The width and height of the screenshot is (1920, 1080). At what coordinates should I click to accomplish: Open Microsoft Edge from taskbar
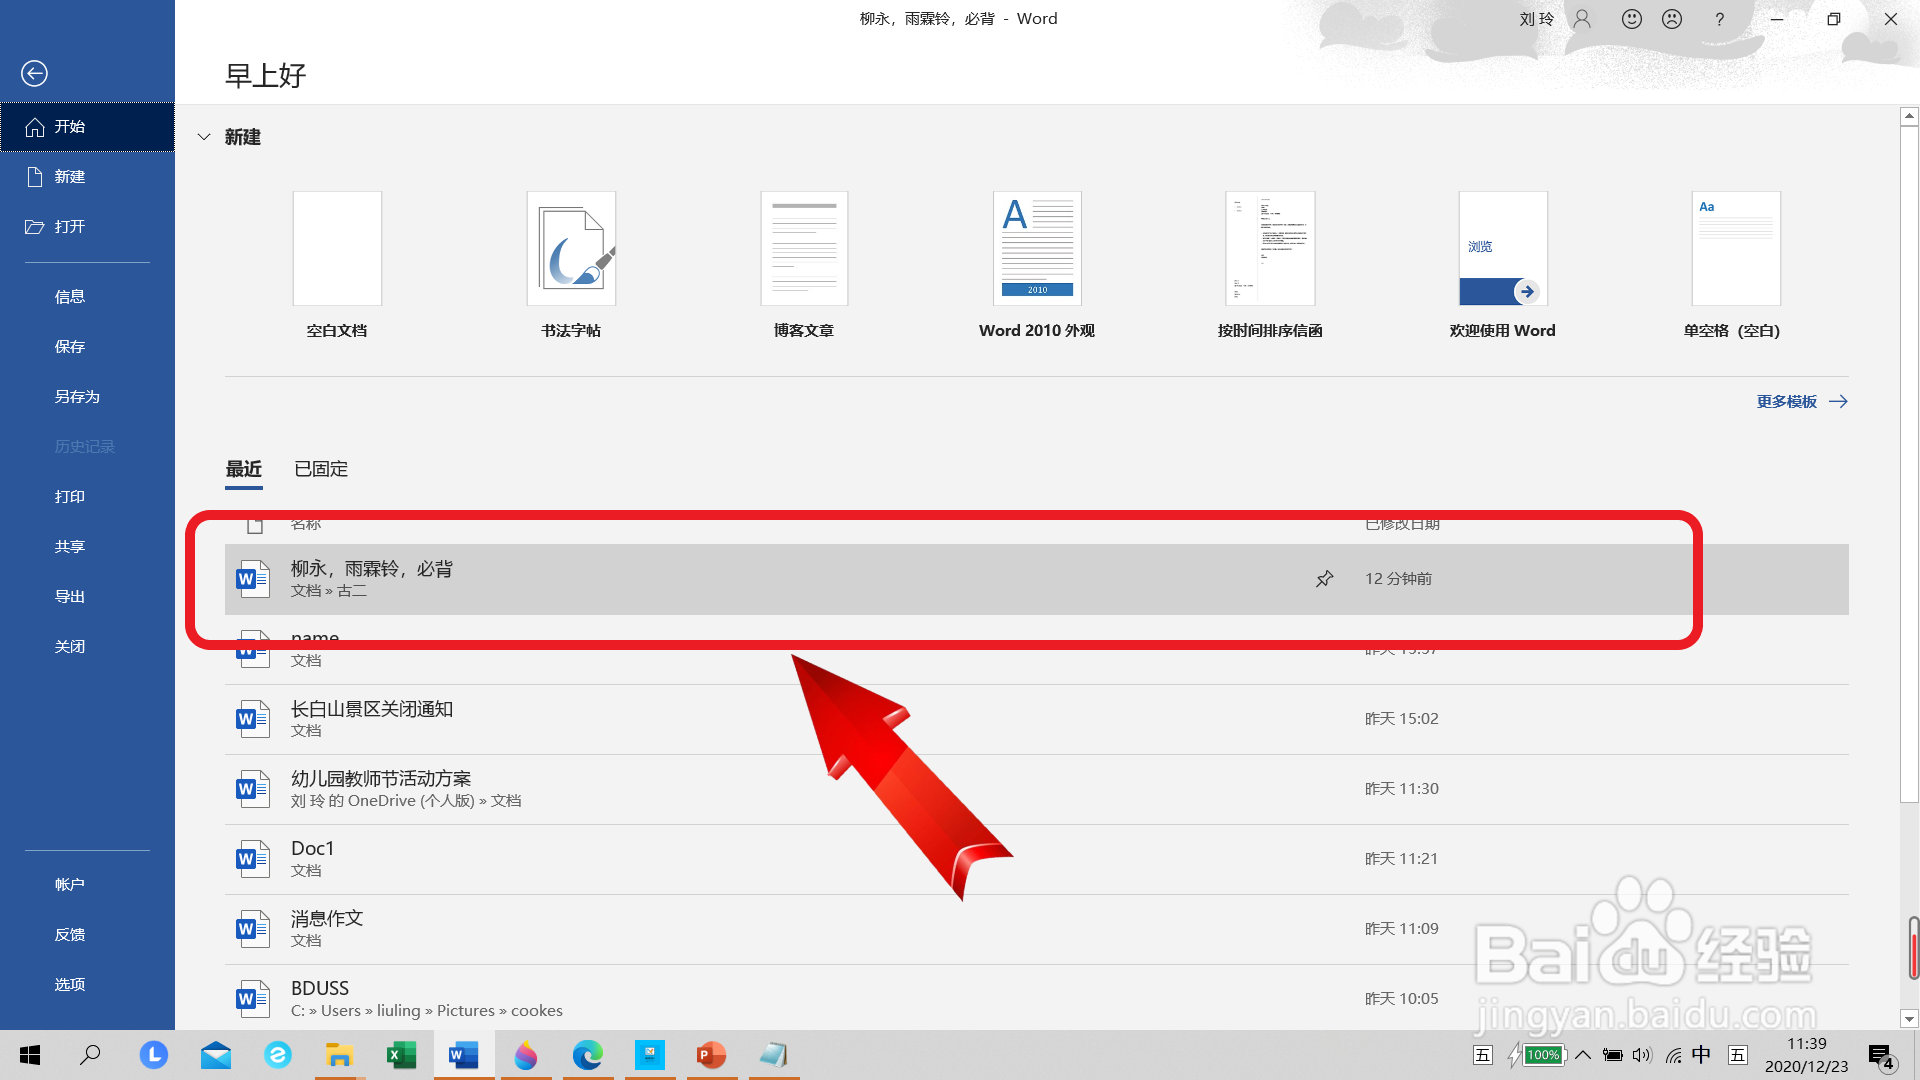[x=587, y=1055]
